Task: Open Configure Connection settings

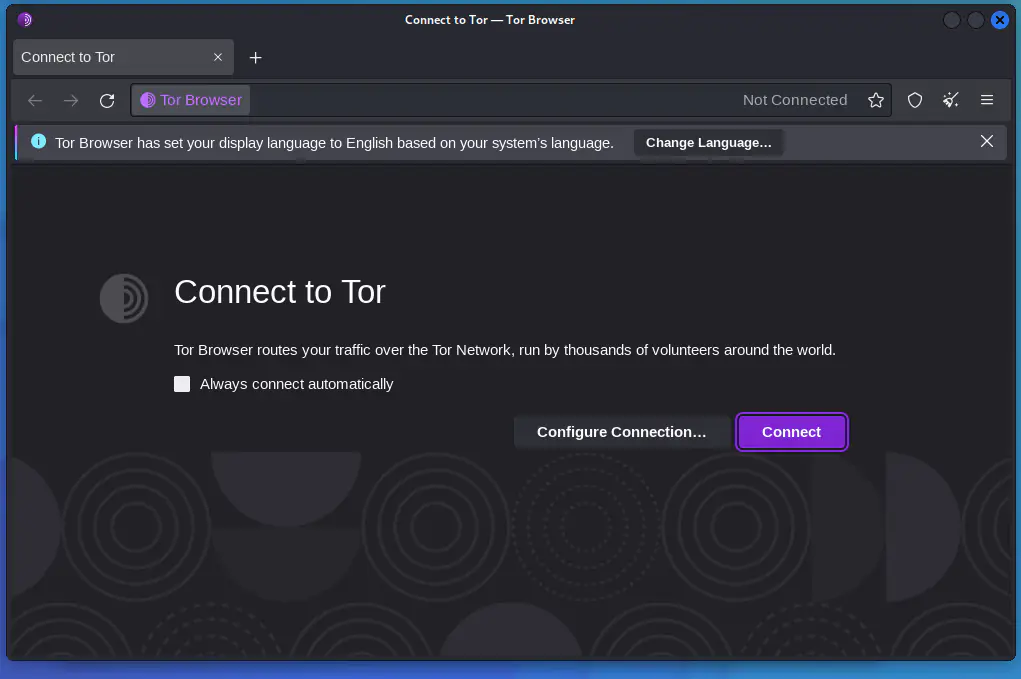Action: (622, 432)
